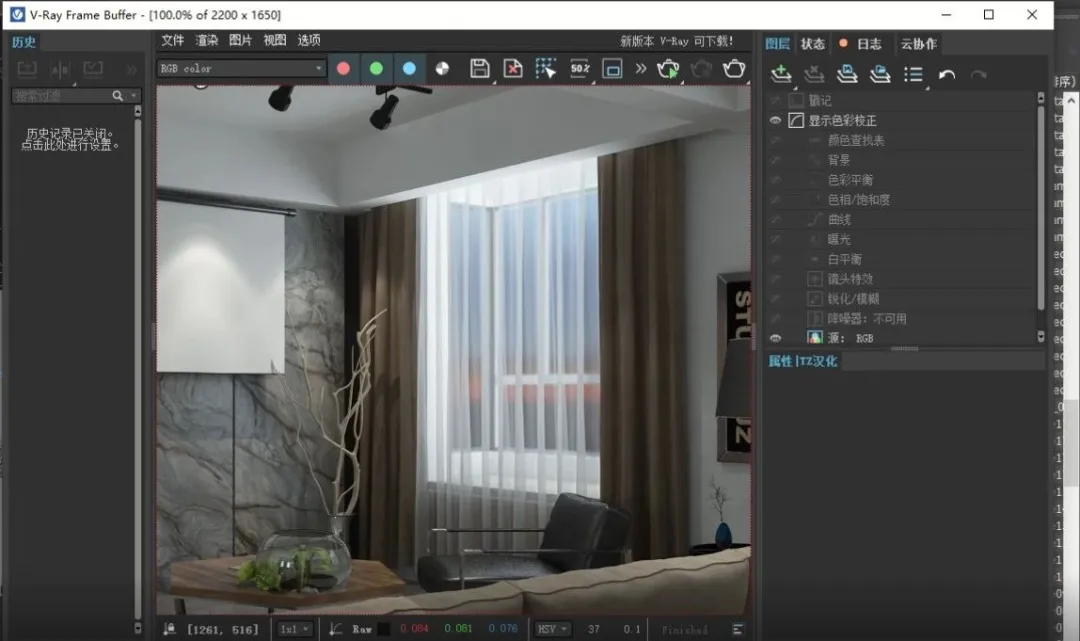Open the 选项 menu
The image size is (1080, 641).
(x=309, y=40)
